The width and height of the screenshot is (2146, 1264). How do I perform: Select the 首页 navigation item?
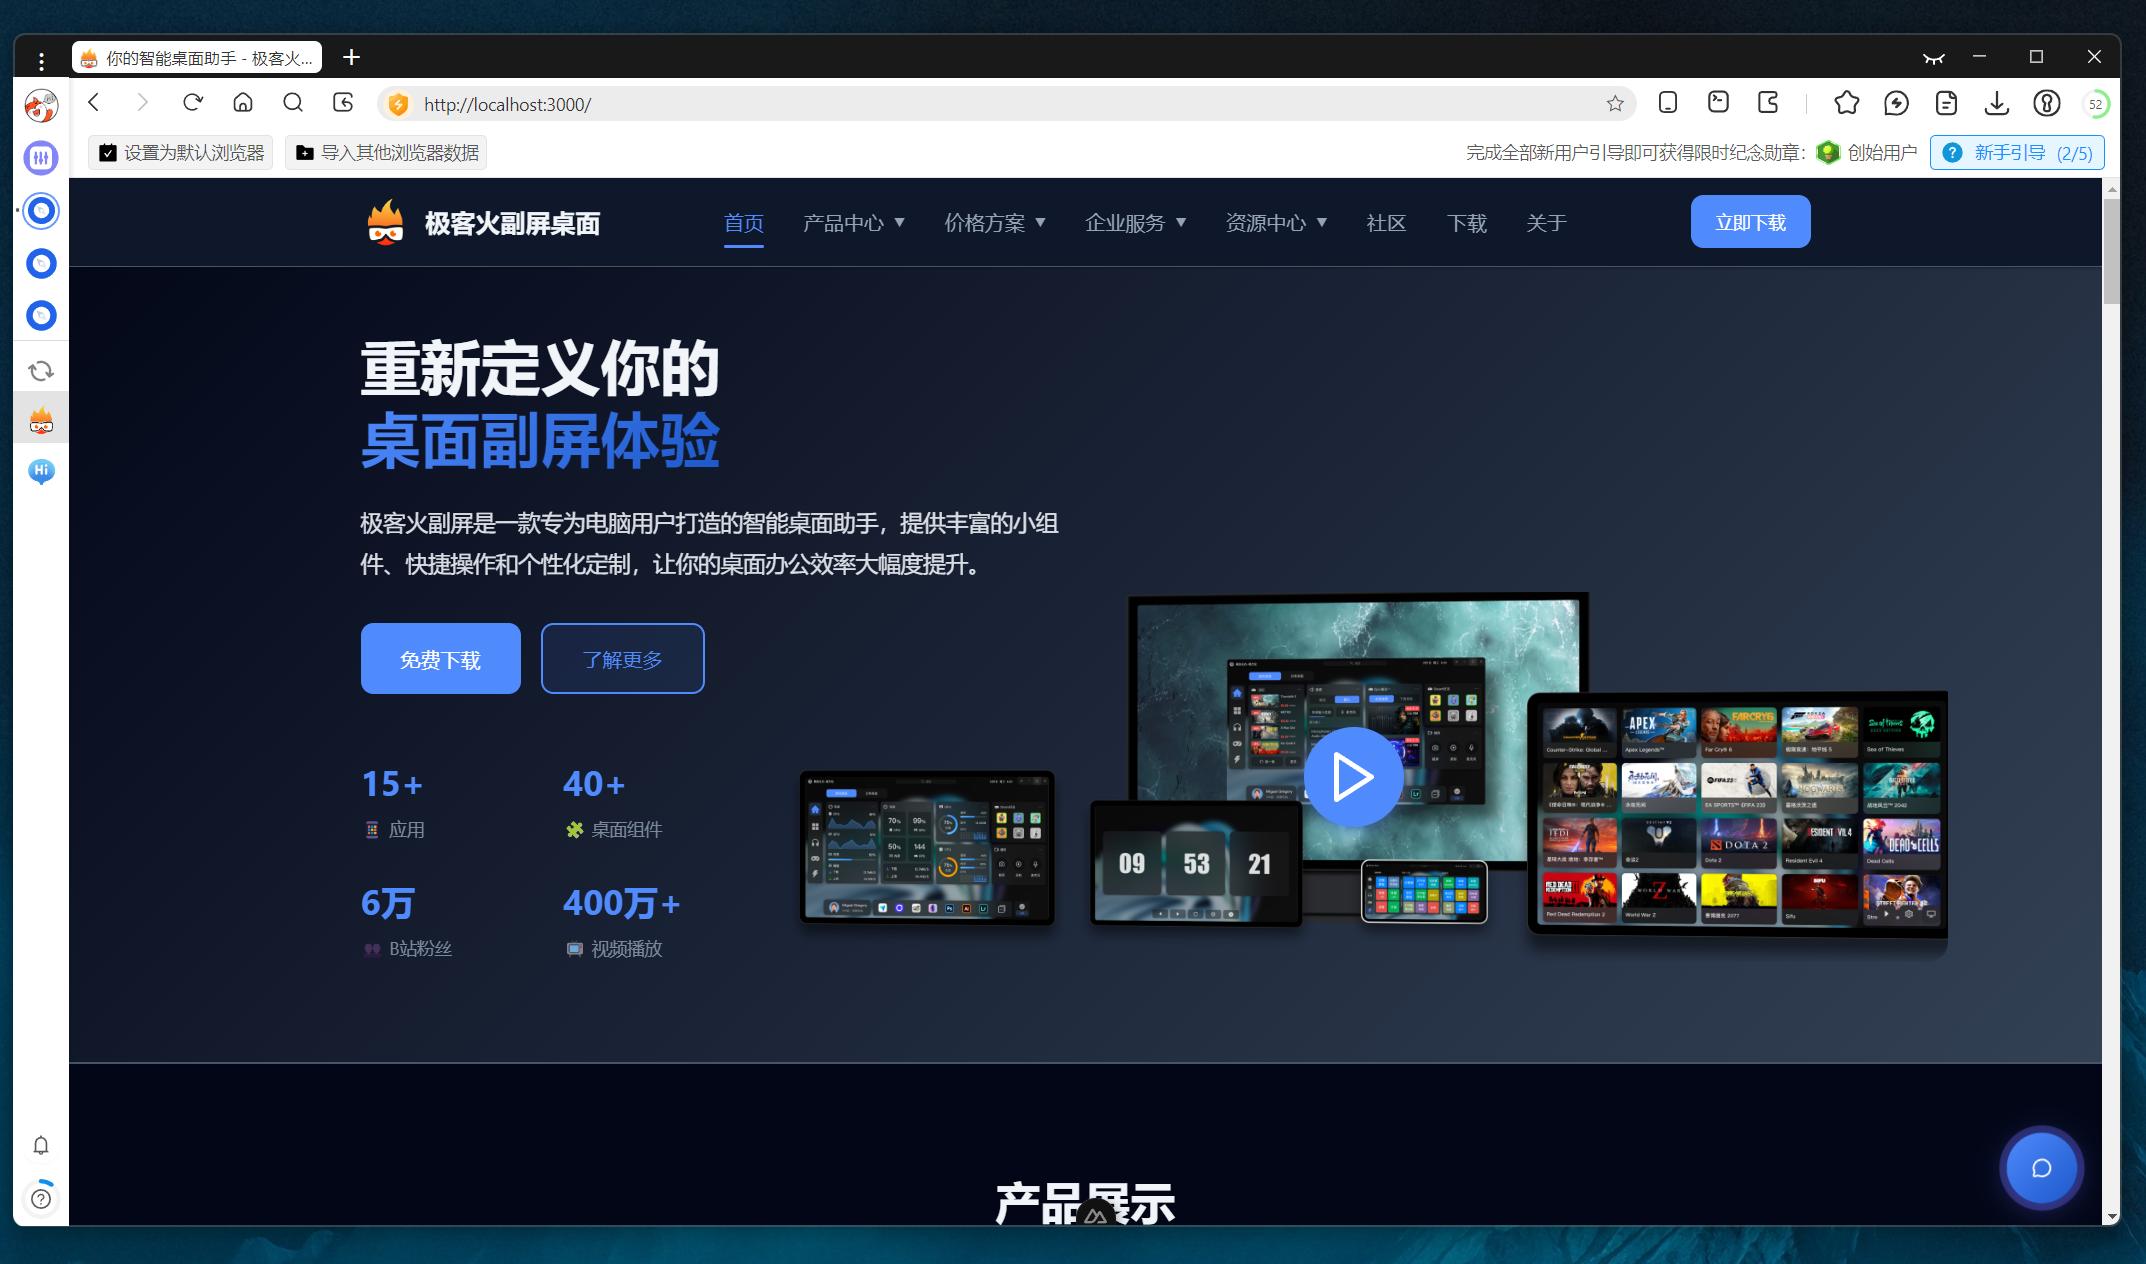pyautogui.click(x=744, y=223)
